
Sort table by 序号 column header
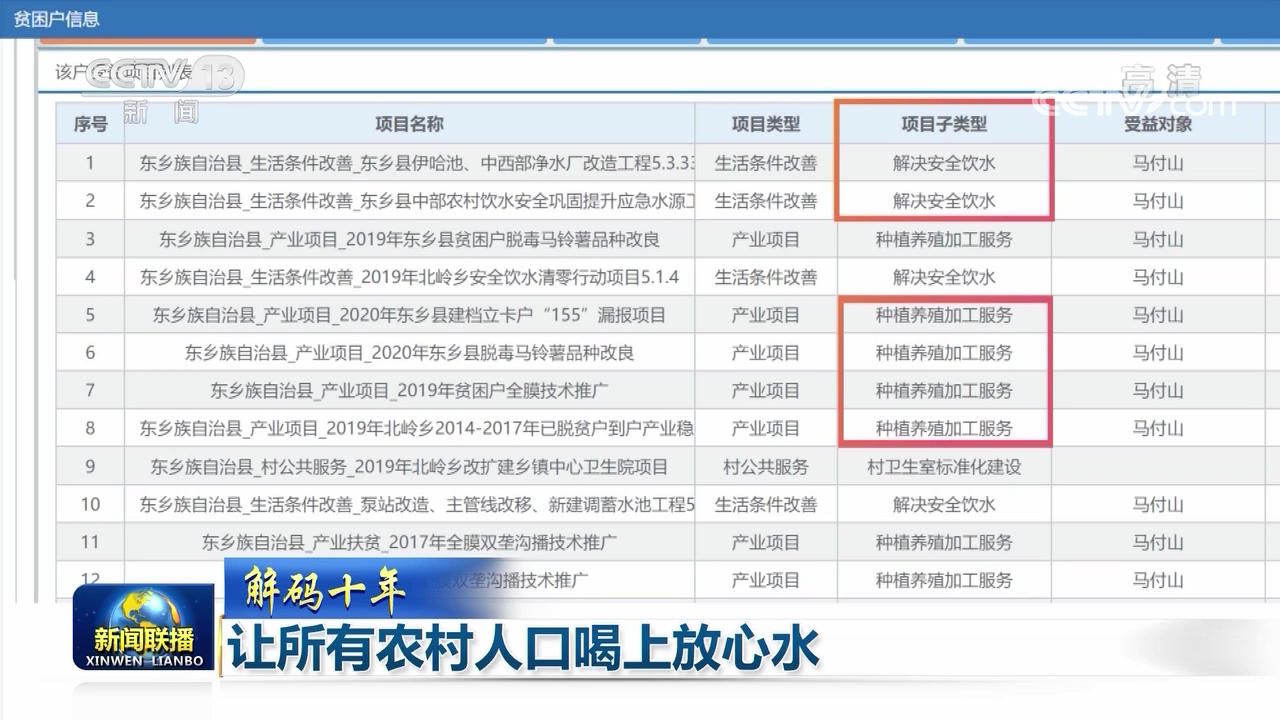pos(89,124)
